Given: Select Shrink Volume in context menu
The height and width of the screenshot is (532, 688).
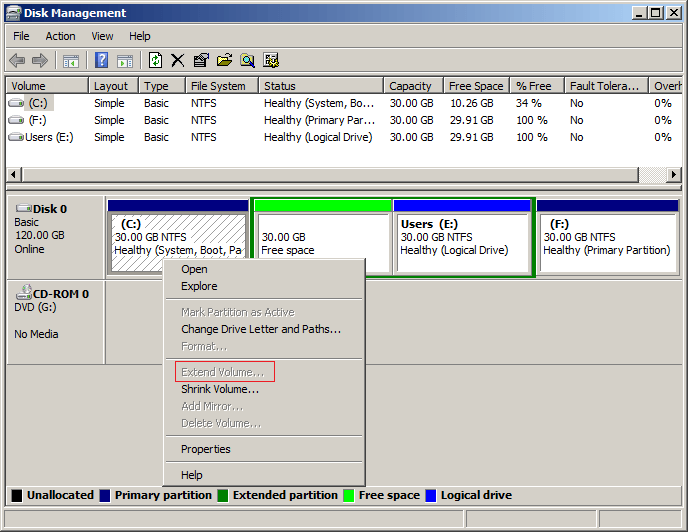Looking at the screenshot, I should [219, 389].
